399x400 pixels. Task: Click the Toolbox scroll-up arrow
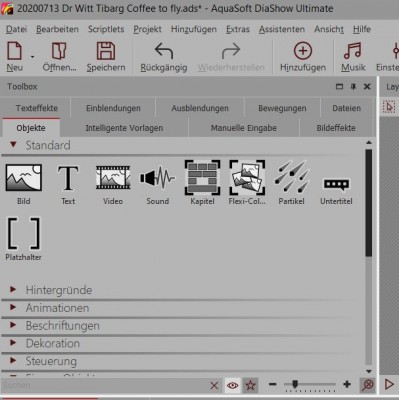[x=369, y=143]
